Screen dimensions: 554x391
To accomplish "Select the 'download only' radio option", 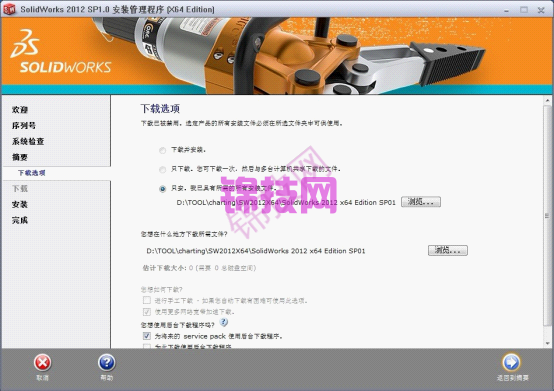I will coord(162,170).
